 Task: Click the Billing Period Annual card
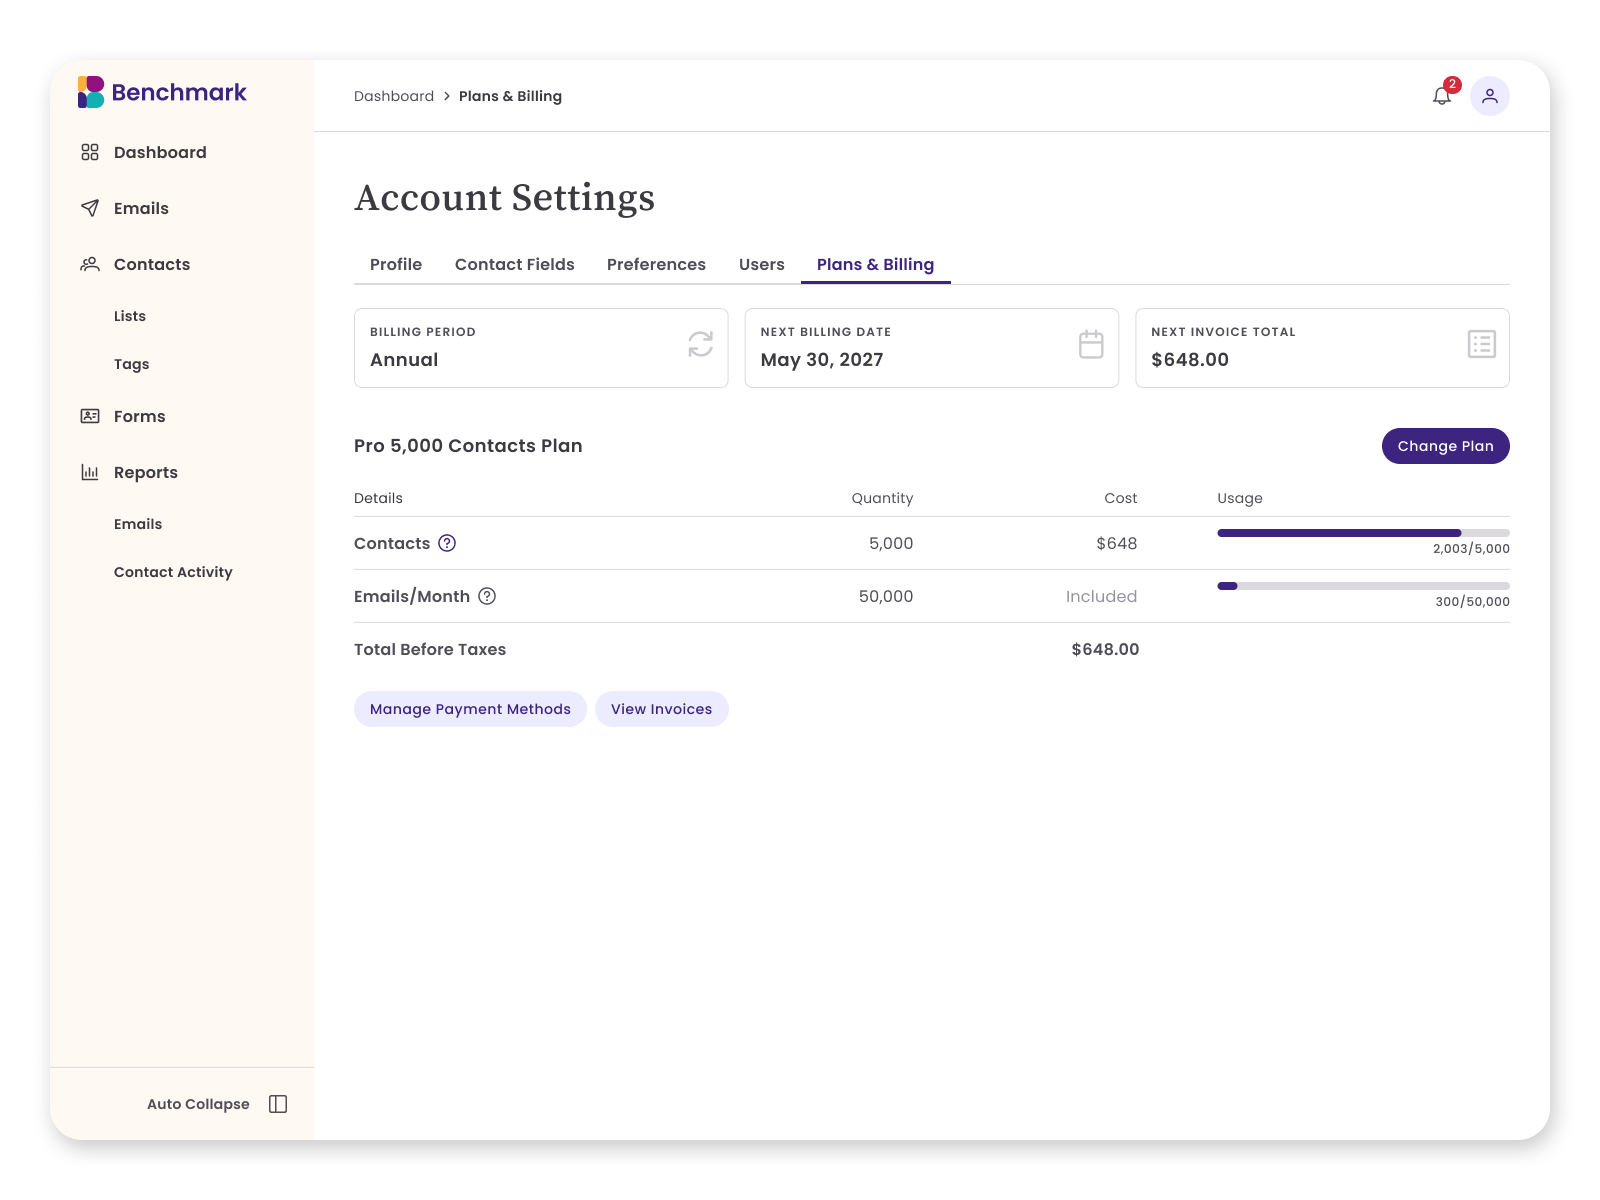(541, 348)
